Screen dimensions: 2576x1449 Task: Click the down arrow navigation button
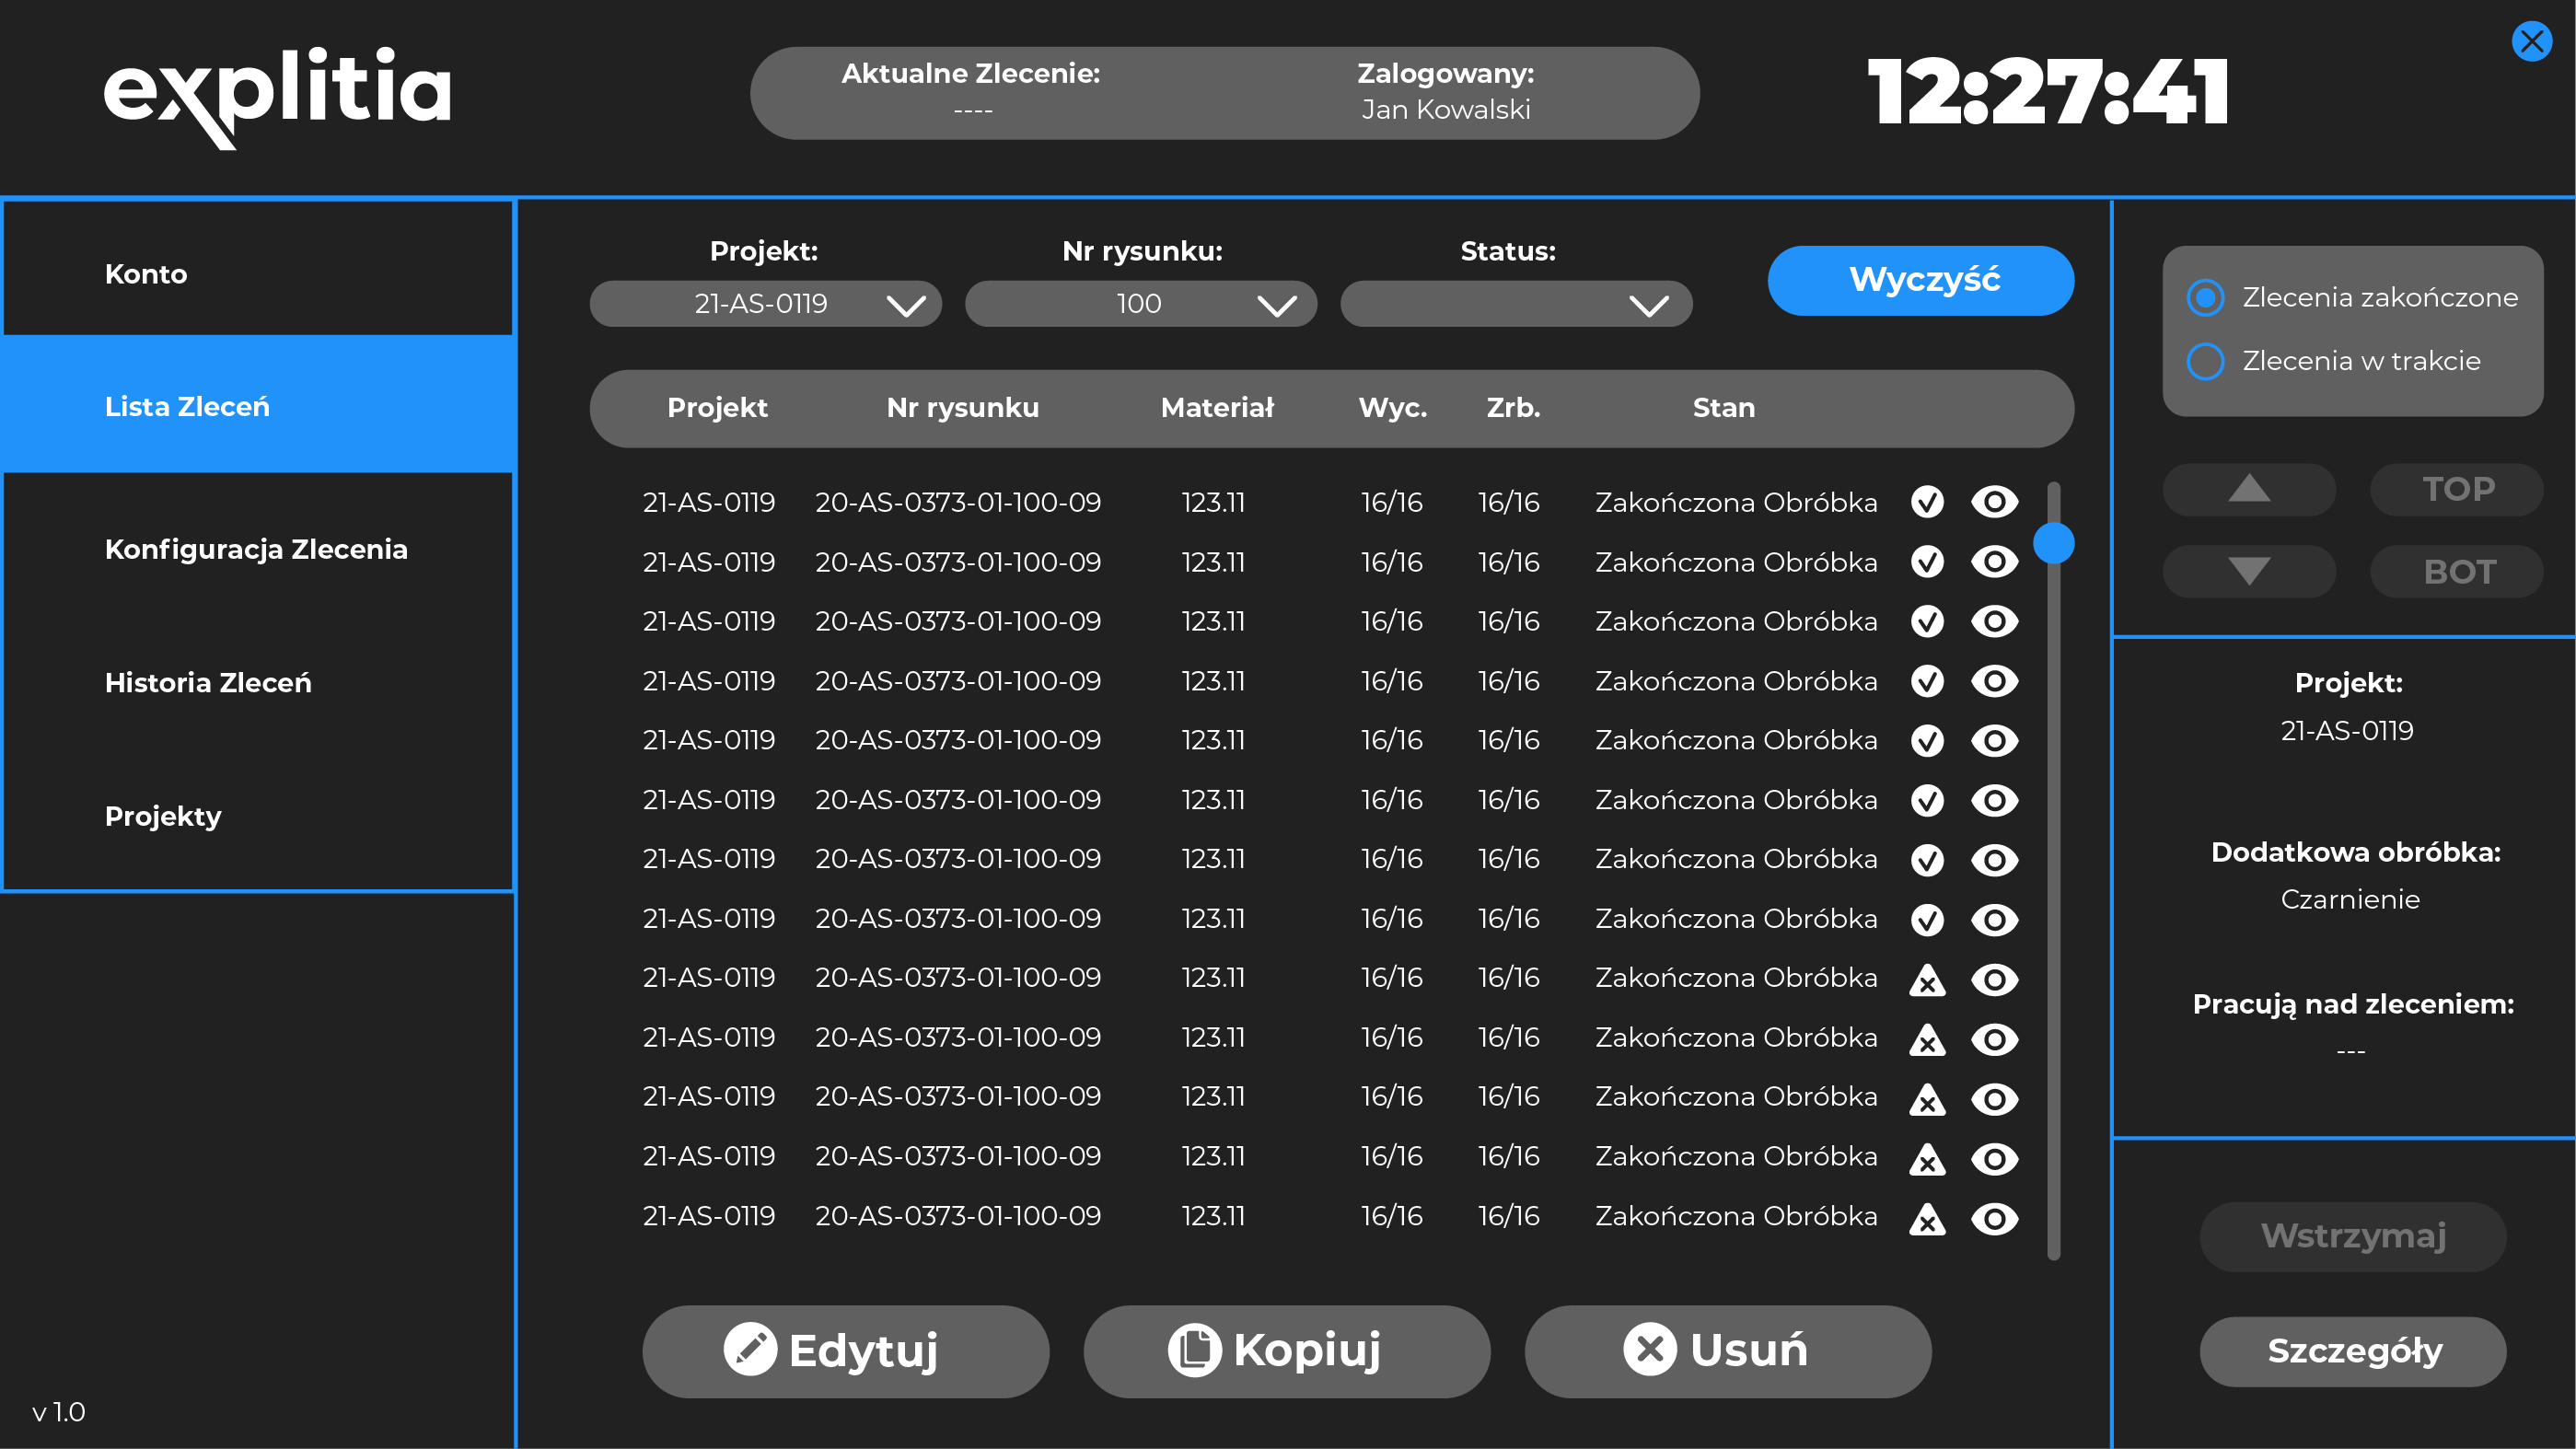click(2249, 571)
